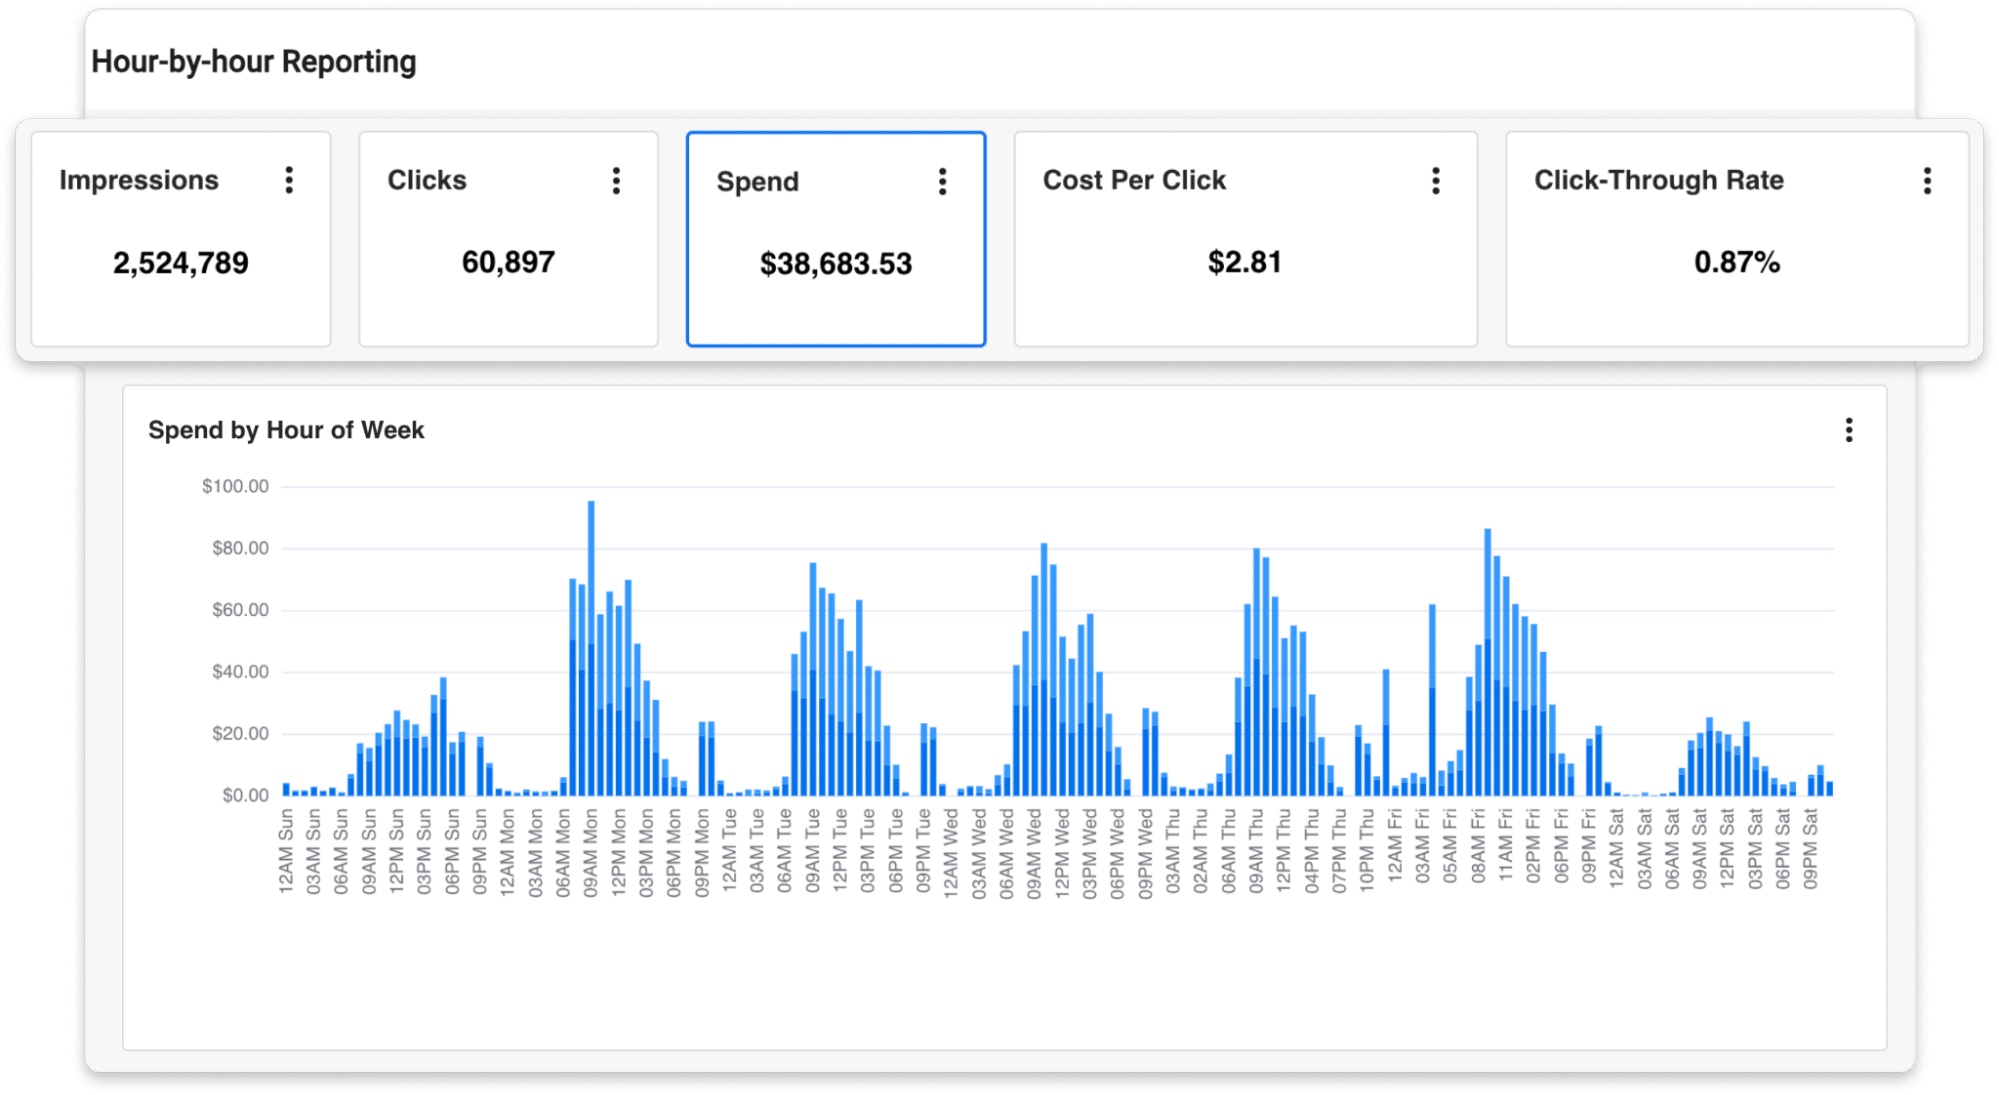
Task: Click the $80.00 y-axis label
Action: click(240, 548)
